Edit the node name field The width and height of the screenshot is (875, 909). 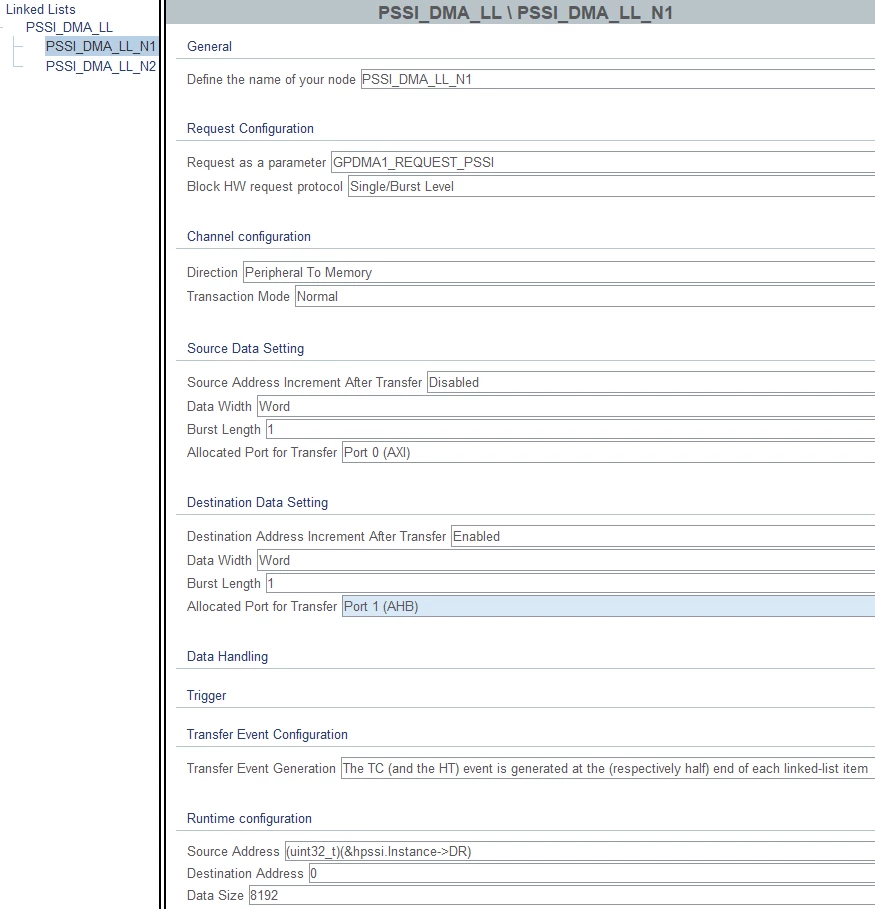pos(618,79)
